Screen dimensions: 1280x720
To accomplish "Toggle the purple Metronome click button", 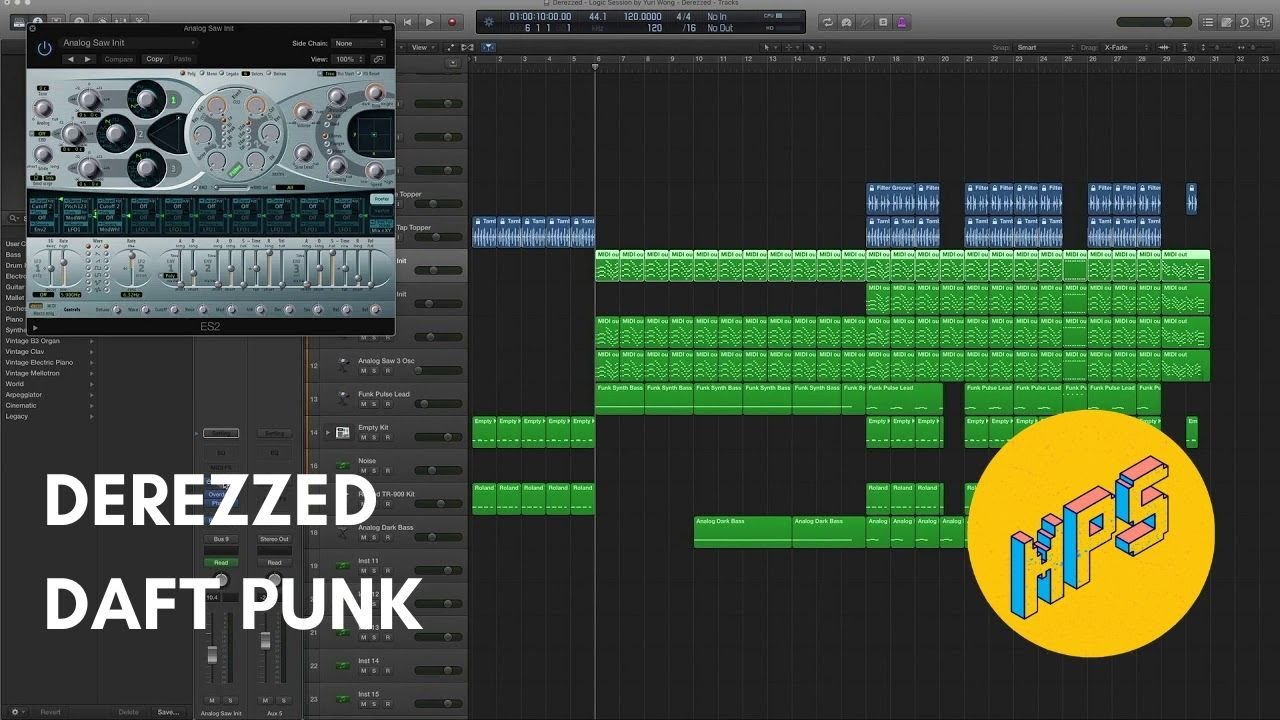I will tap(902, 21).
